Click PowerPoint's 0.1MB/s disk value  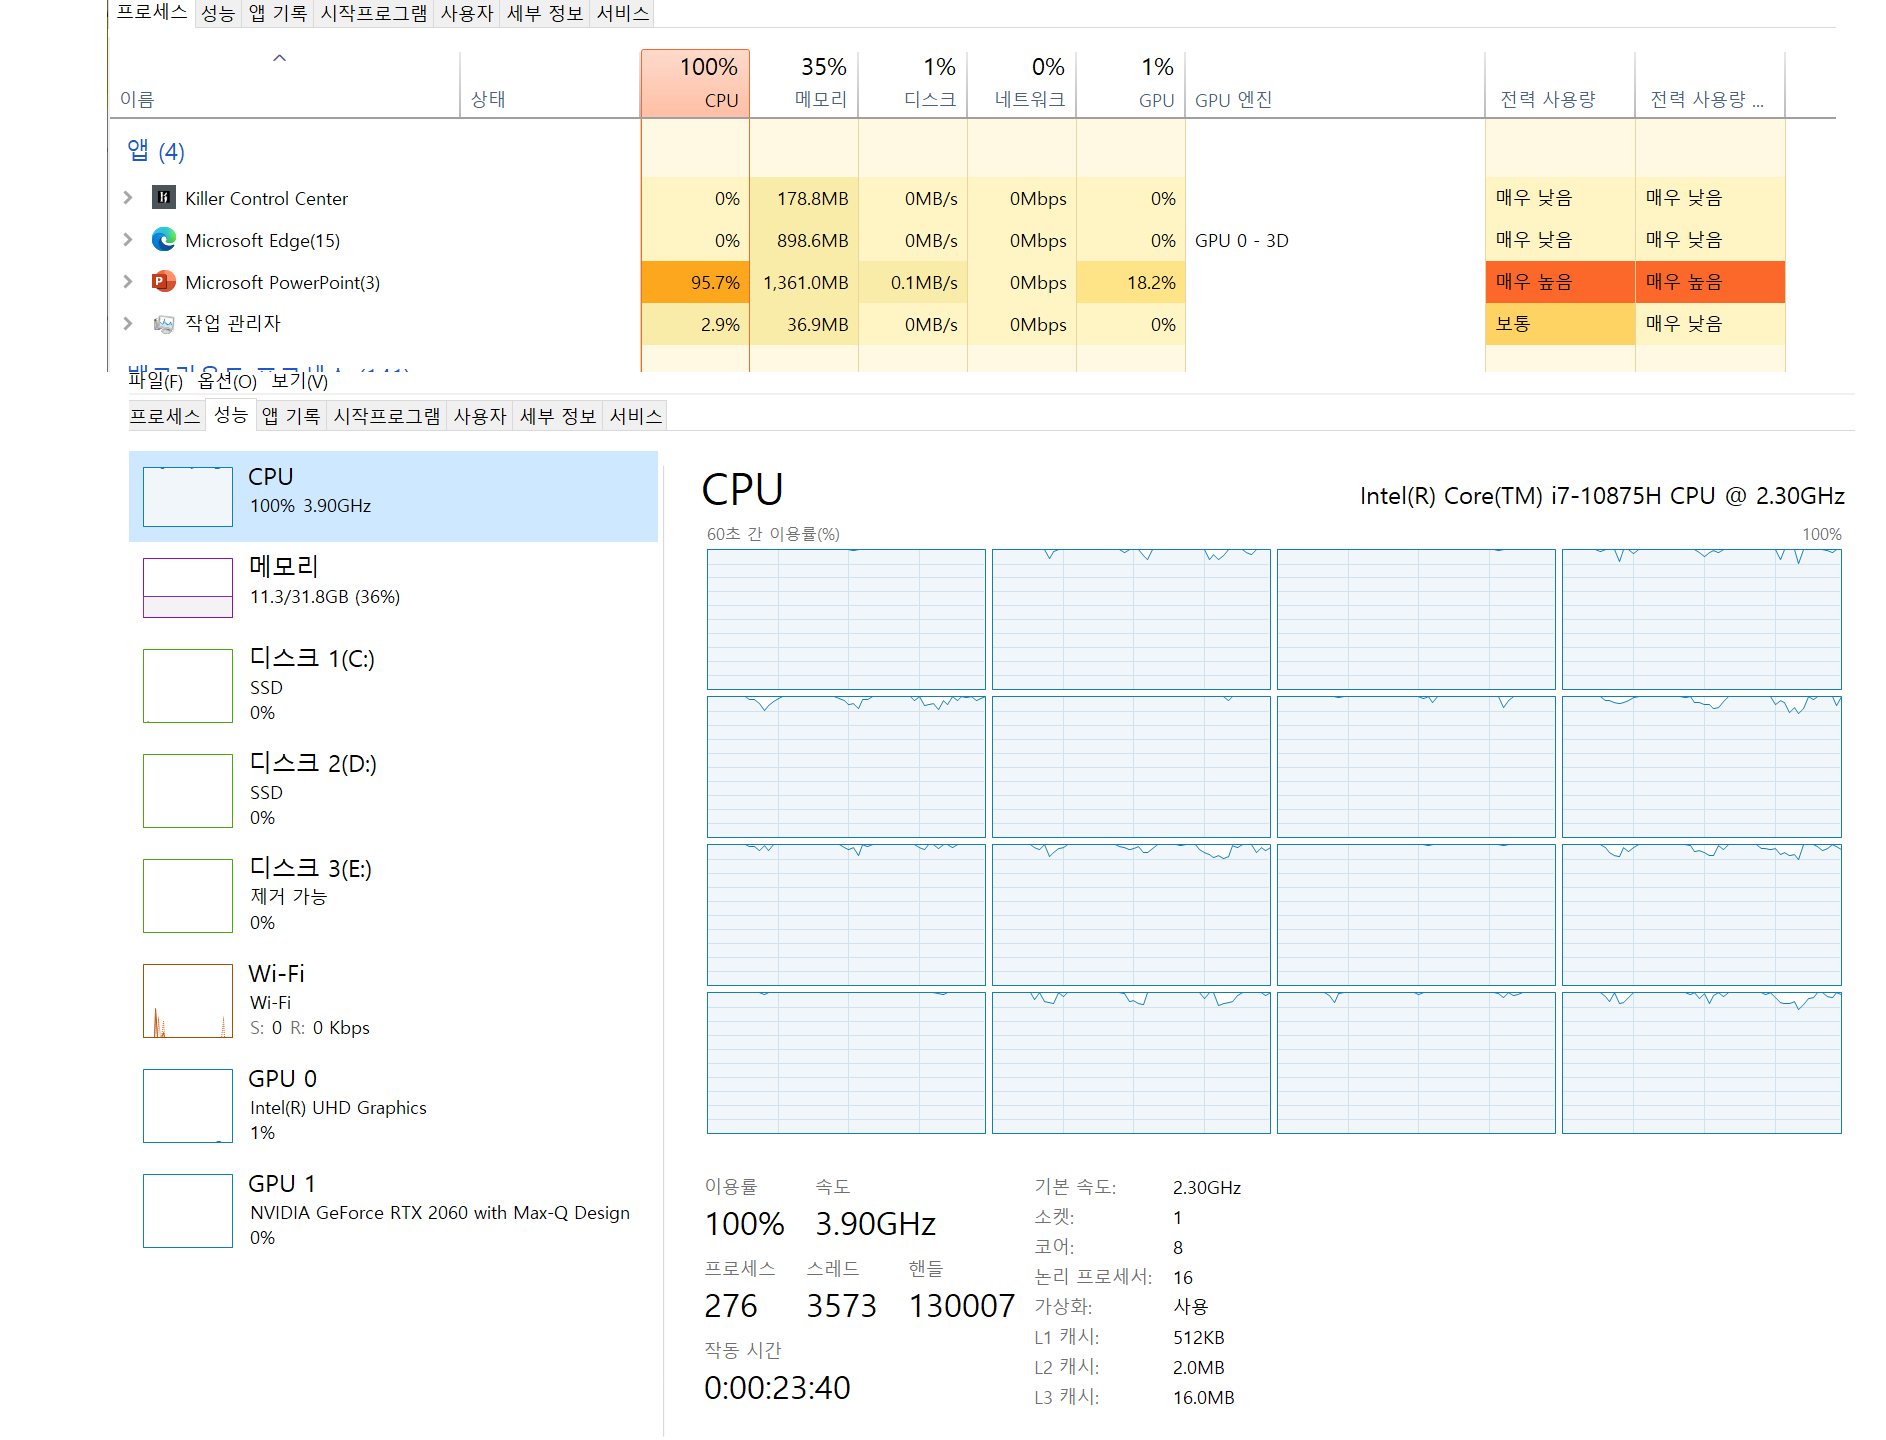coord(913,282)
